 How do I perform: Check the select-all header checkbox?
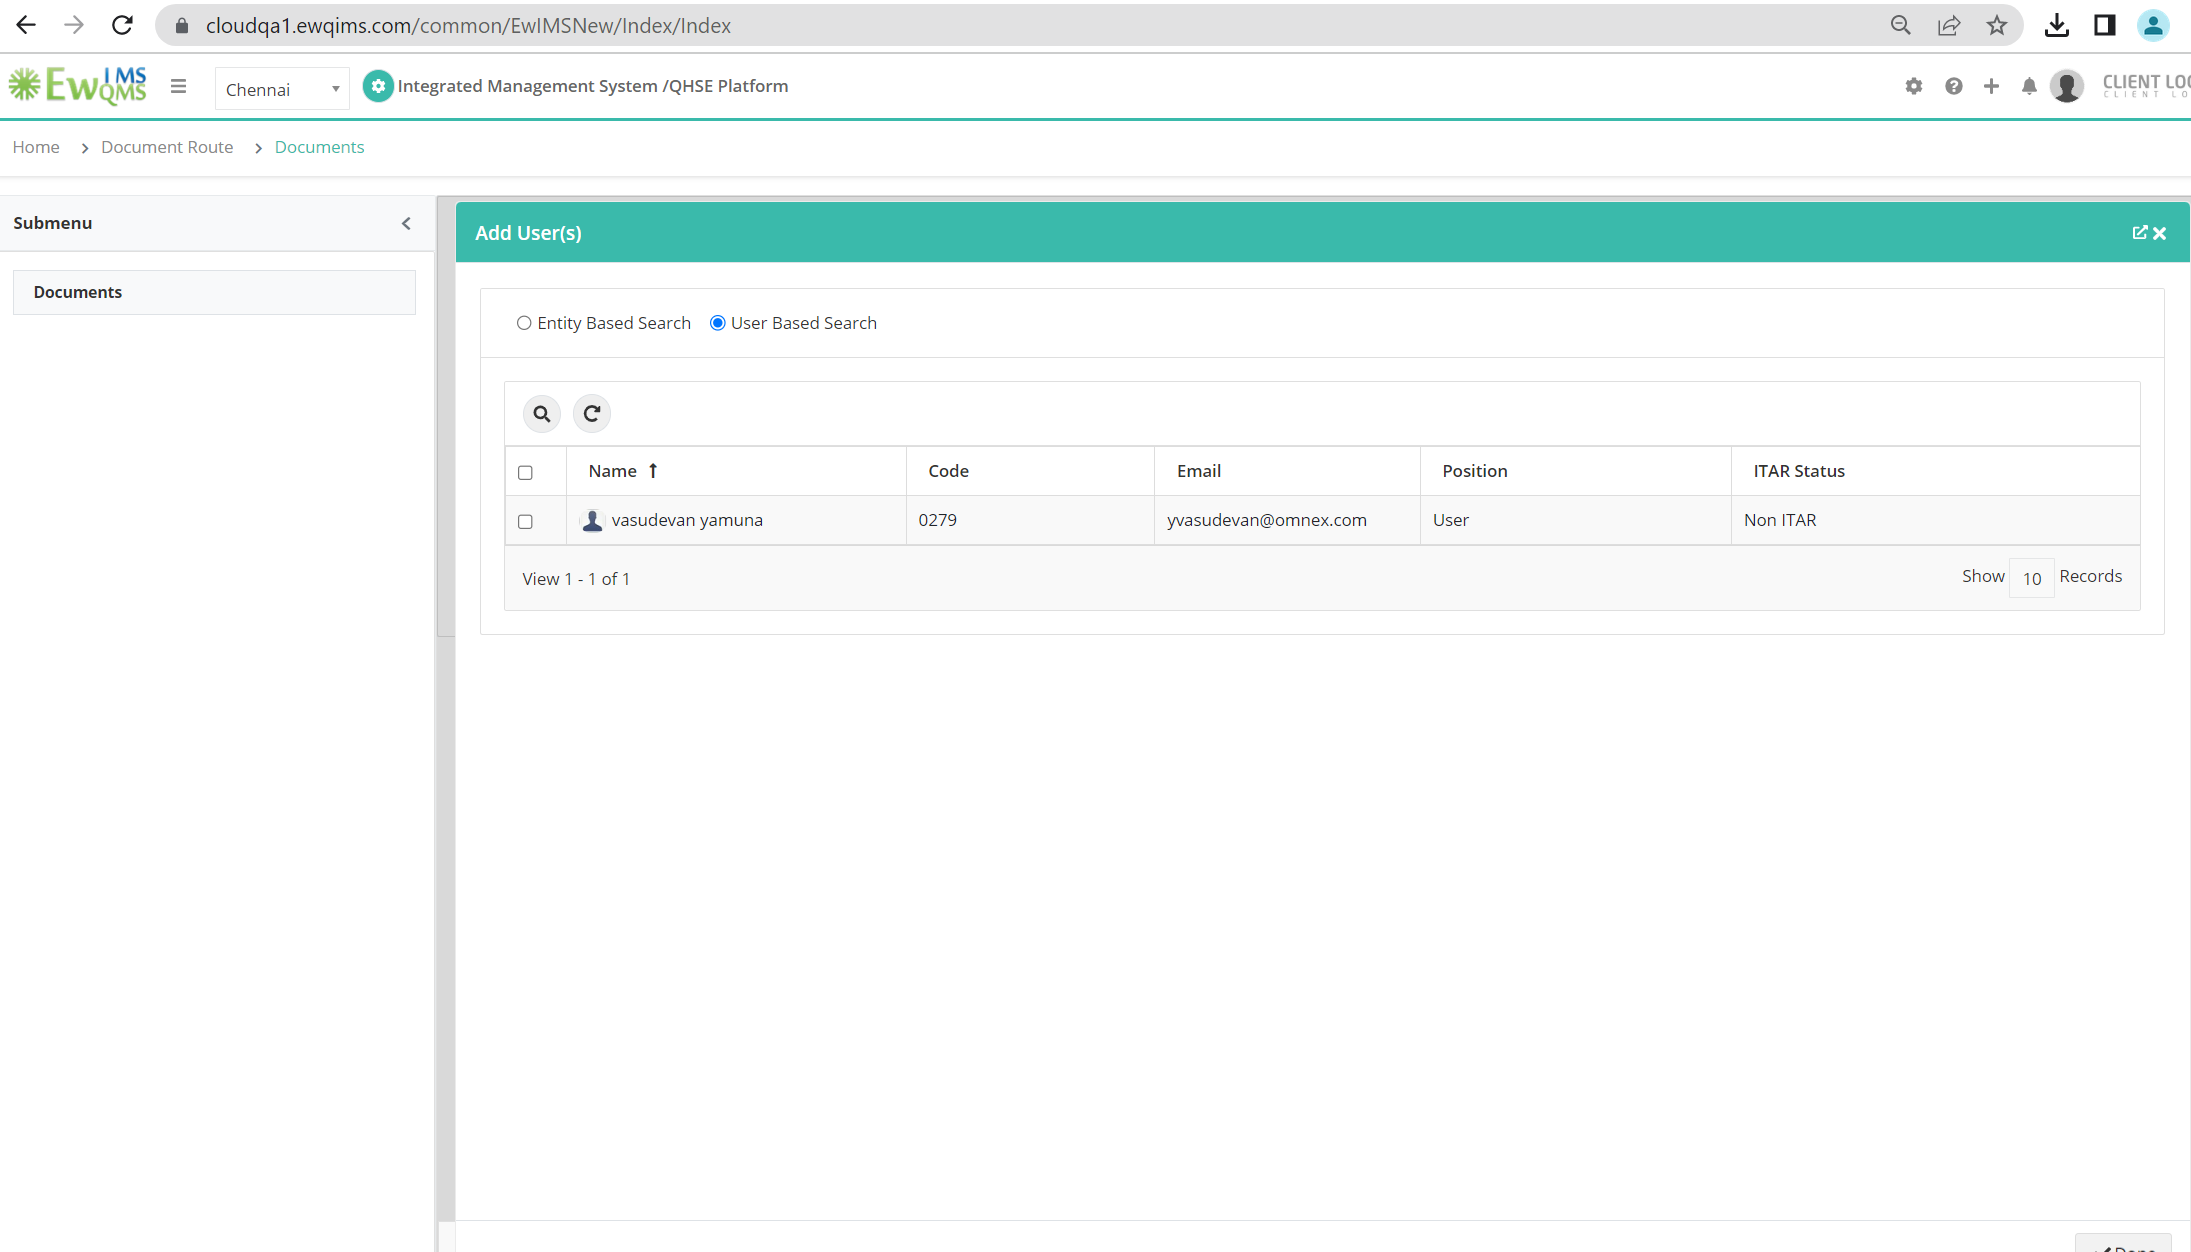click(525, 472)
